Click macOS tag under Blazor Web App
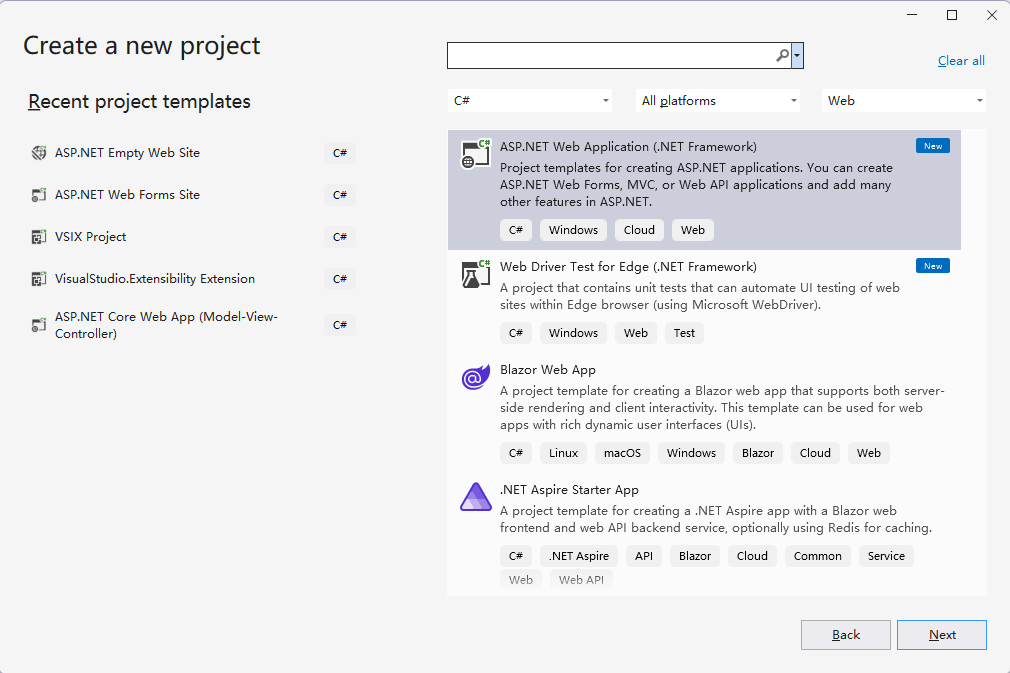1010x673 pixels. coord(622,453)
